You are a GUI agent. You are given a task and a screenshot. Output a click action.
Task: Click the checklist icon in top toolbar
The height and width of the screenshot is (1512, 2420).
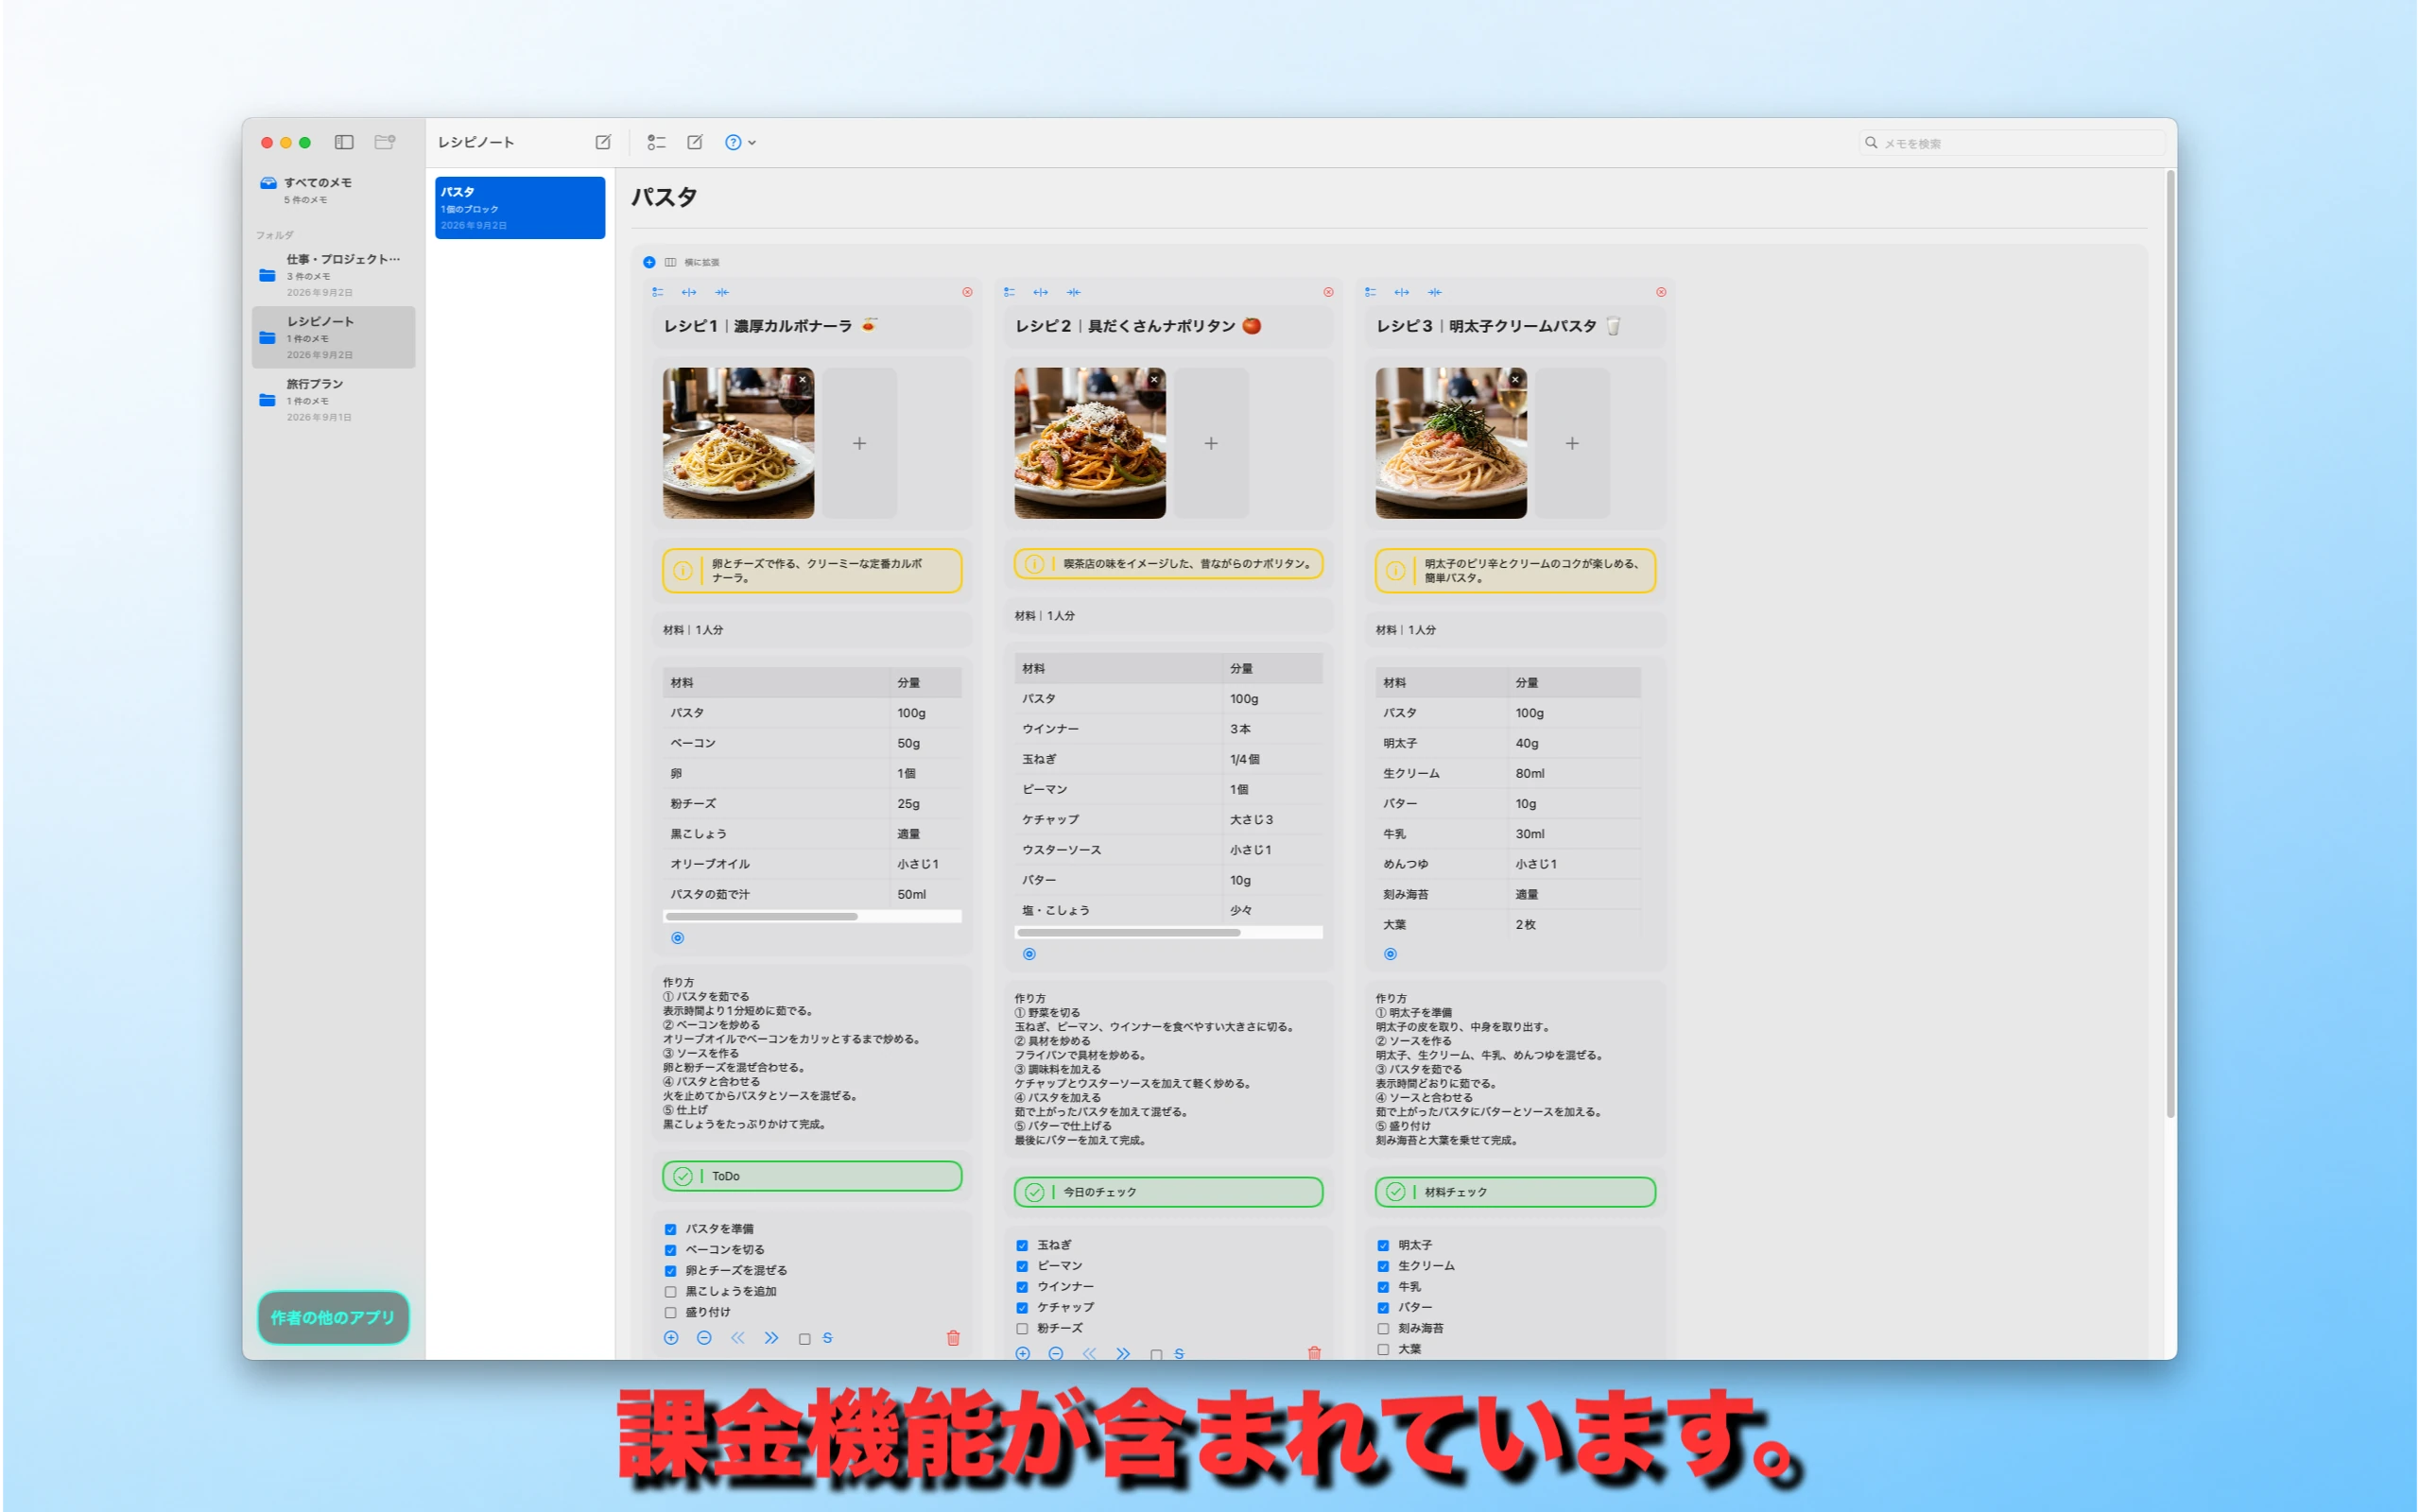click(x=656, y=142)
